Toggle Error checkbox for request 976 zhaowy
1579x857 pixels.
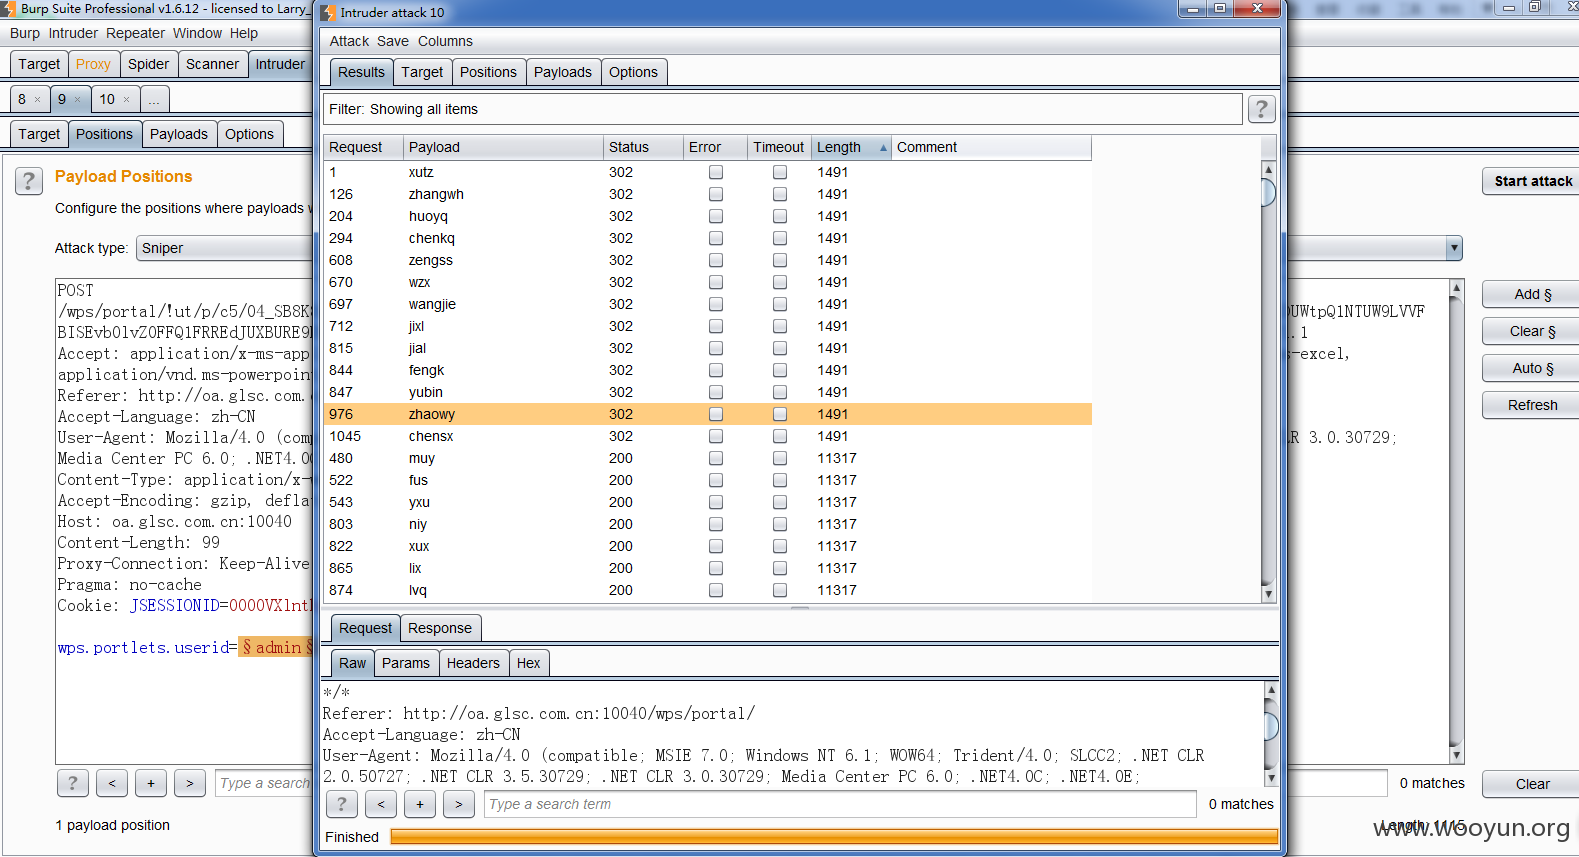pyautogui.click(x=716, y=414)
